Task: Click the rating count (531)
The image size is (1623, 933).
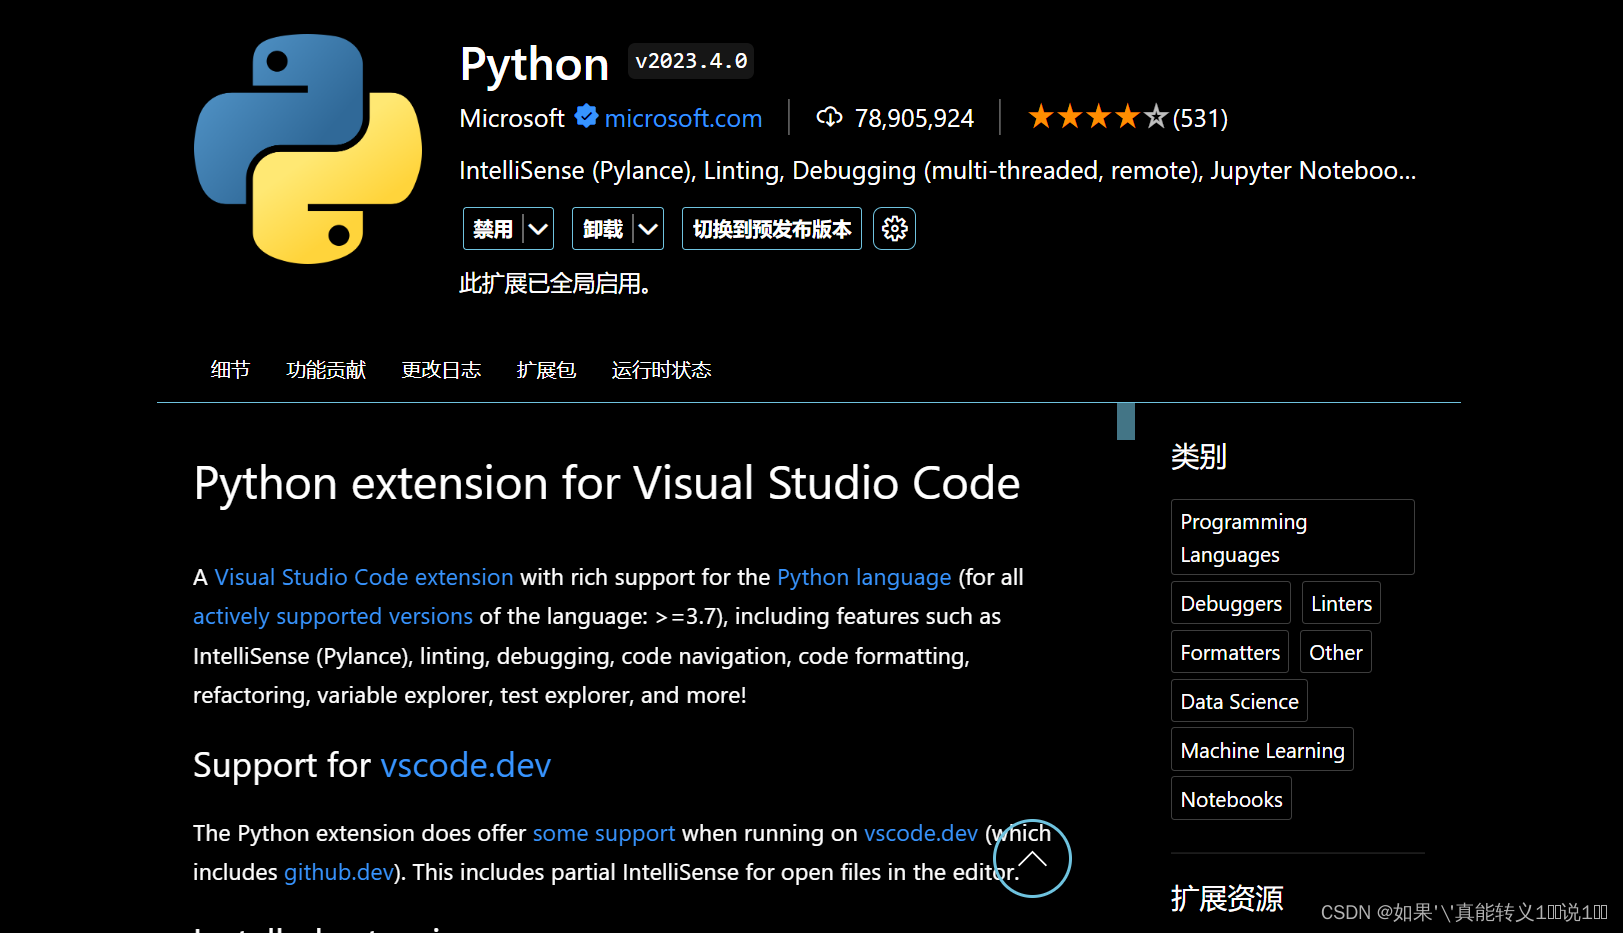Action: pos(1200,118)
